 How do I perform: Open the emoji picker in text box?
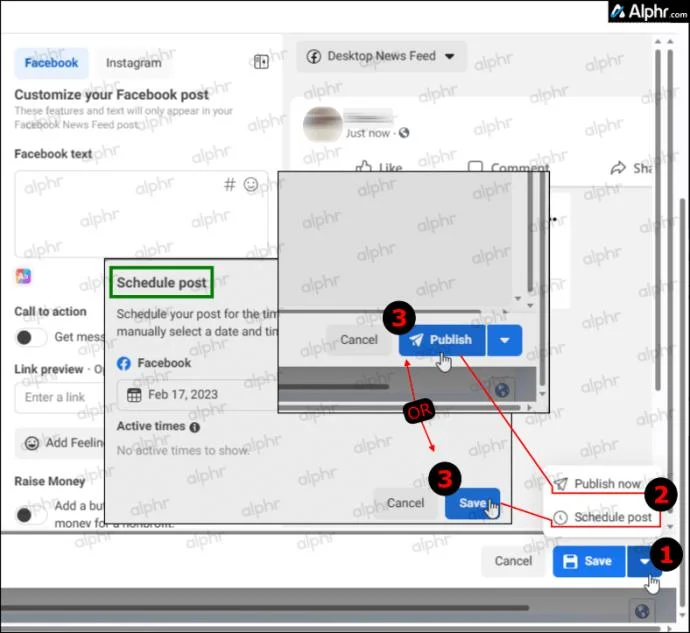(x=251, y=185)
